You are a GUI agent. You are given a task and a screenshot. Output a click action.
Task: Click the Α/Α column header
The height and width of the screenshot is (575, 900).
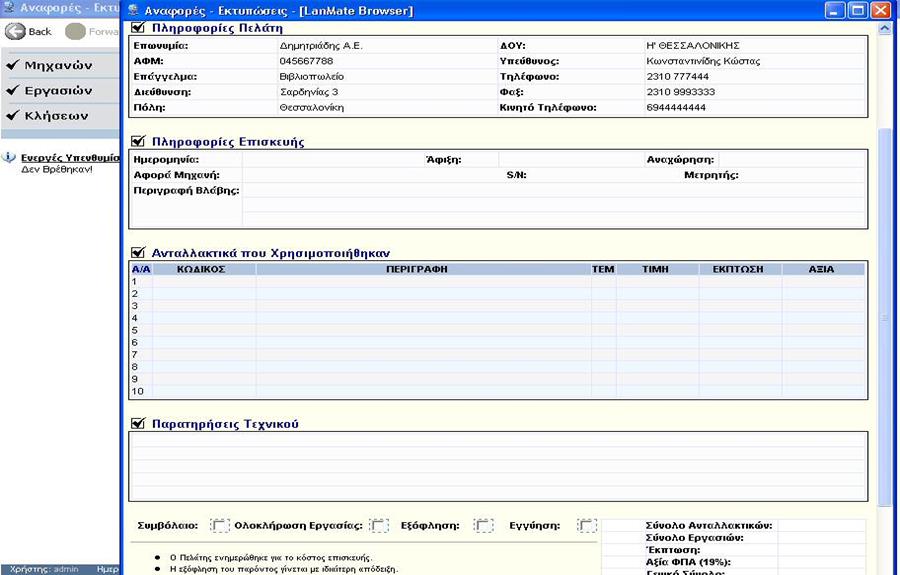(141, 269)
